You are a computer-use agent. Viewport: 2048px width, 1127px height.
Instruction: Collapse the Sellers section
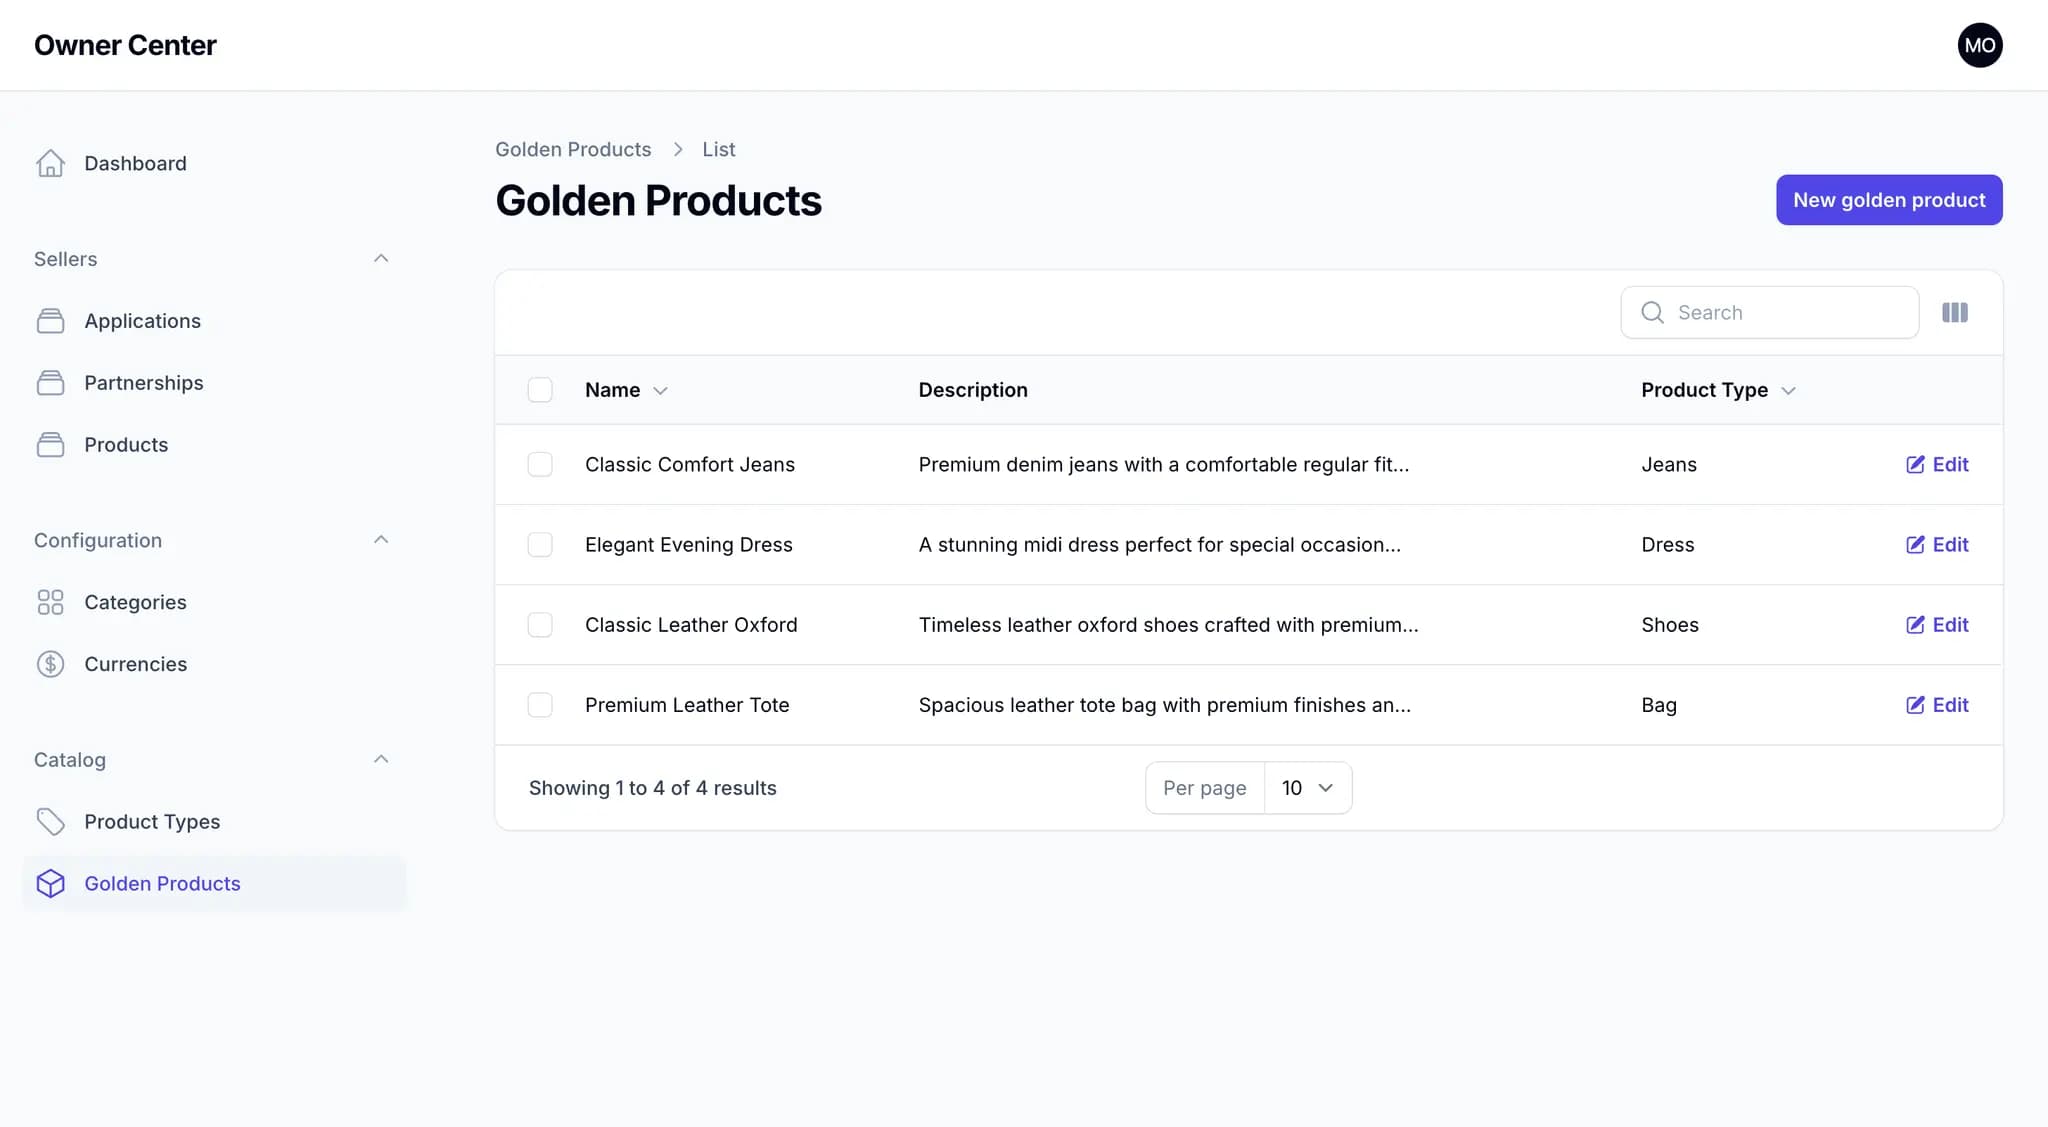pyautogui.click(x=381, y=258)
